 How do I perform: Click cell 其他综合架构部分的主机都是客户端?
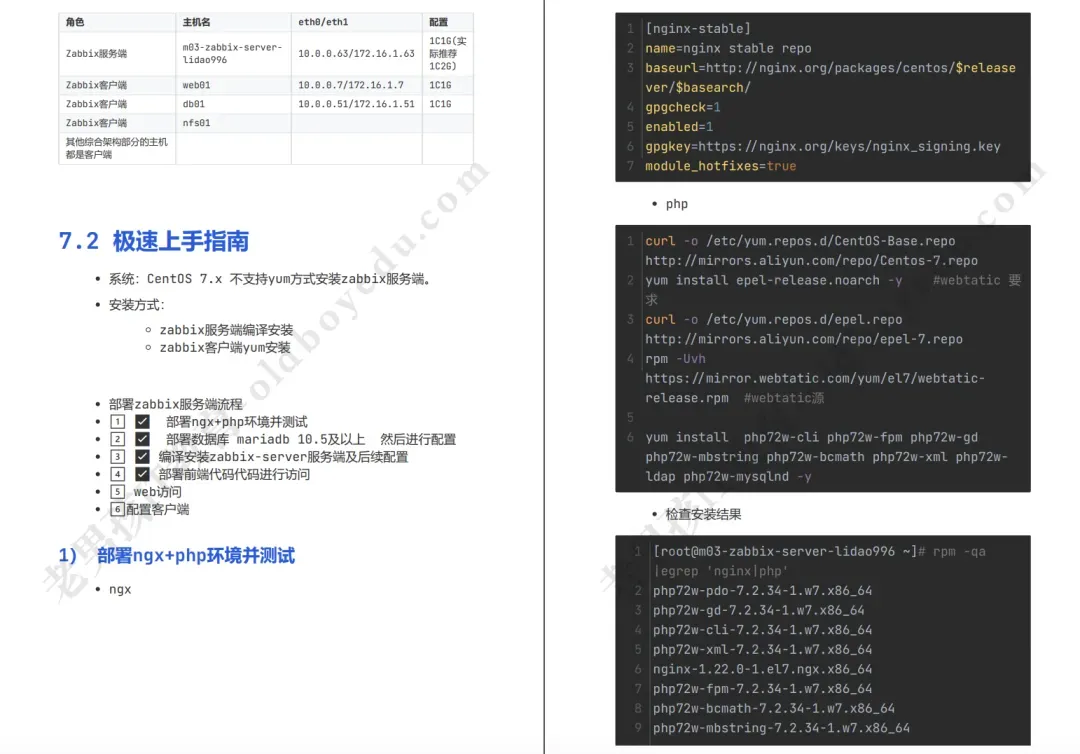point(116,148)
